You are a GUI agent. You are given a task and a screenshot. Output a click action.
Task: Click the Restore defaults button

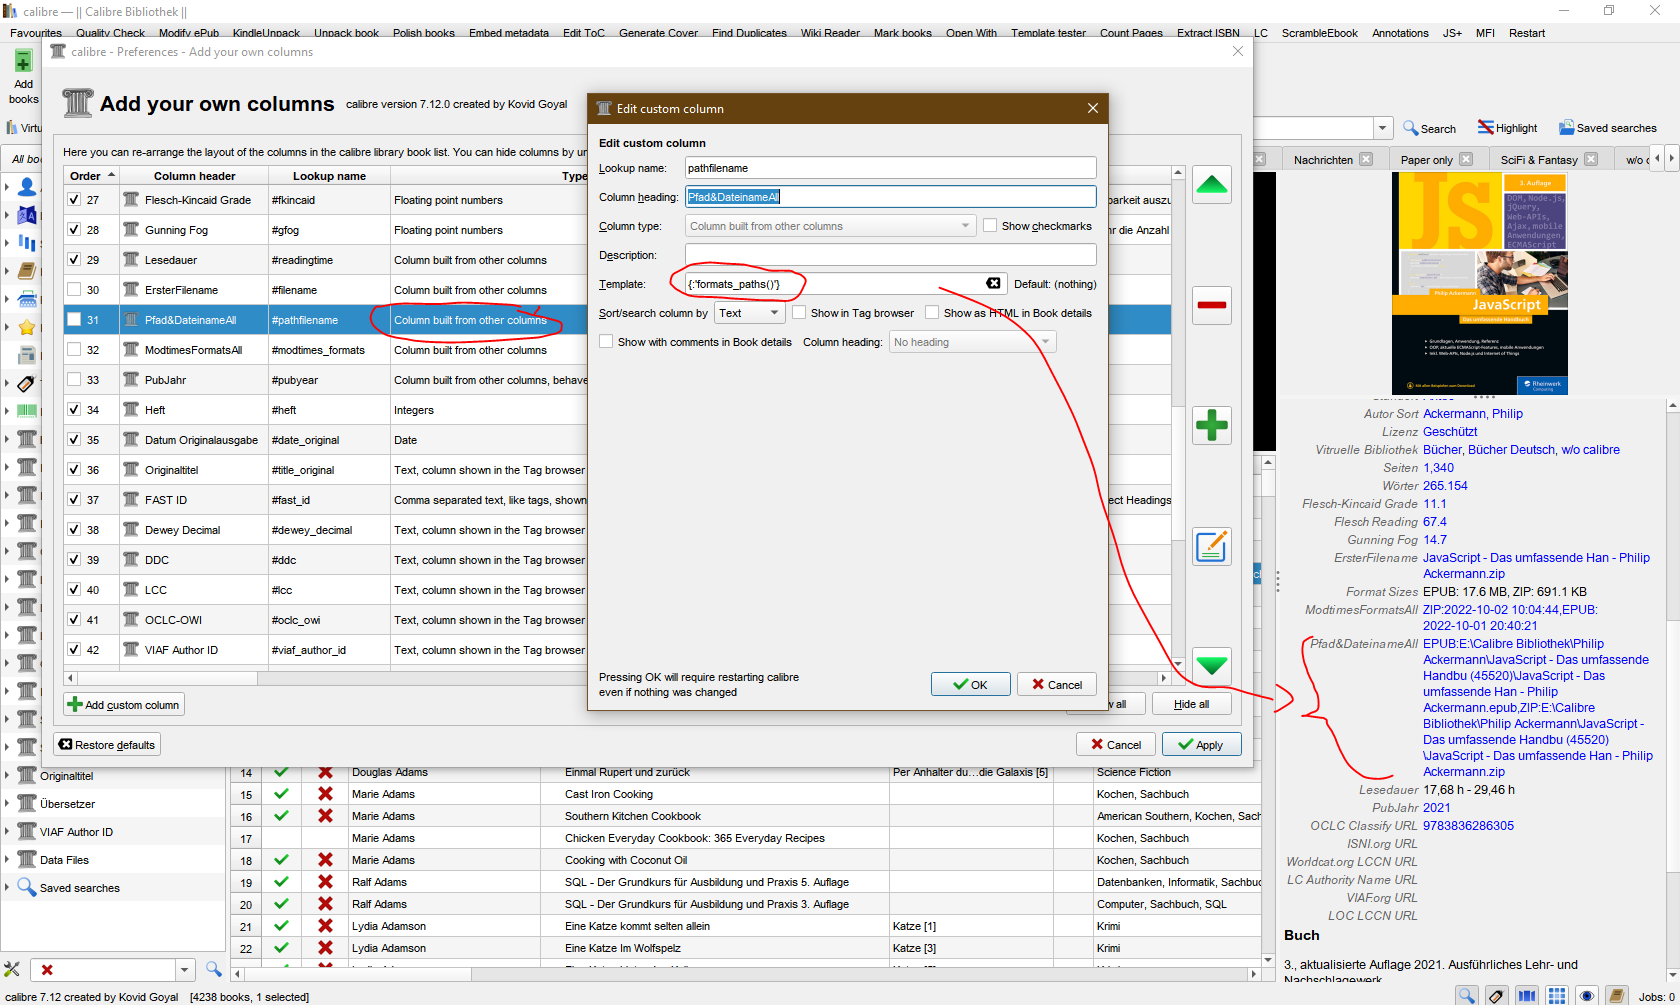[107, 745]
